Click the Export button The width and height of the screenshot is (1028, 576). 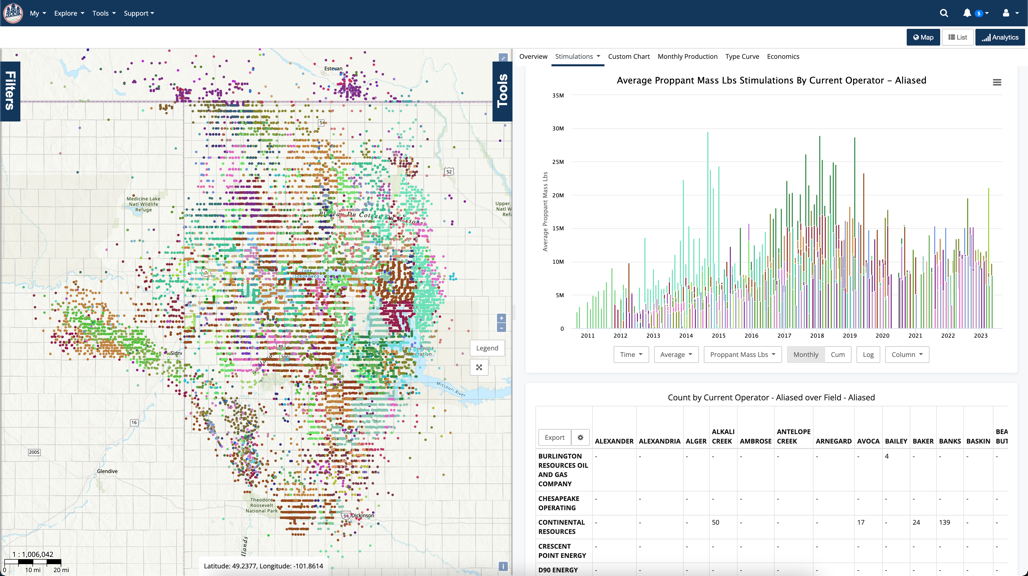(x=554, y=437)
